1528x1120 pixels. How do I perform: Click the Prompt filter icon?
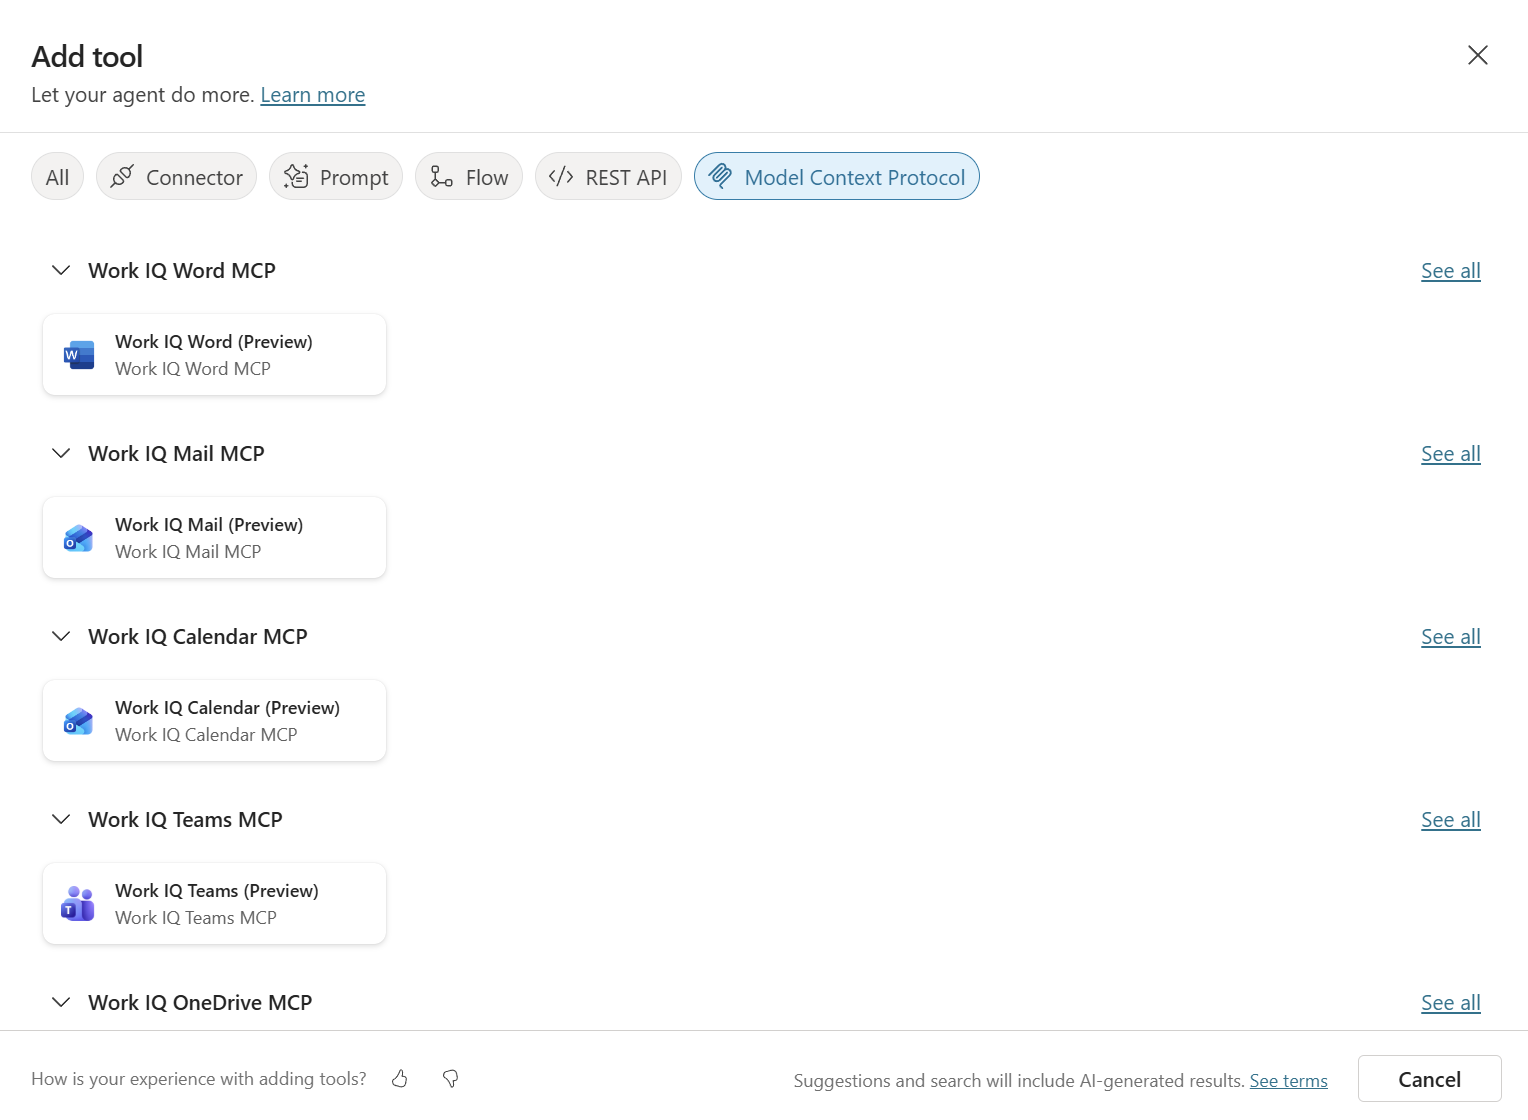295,176
